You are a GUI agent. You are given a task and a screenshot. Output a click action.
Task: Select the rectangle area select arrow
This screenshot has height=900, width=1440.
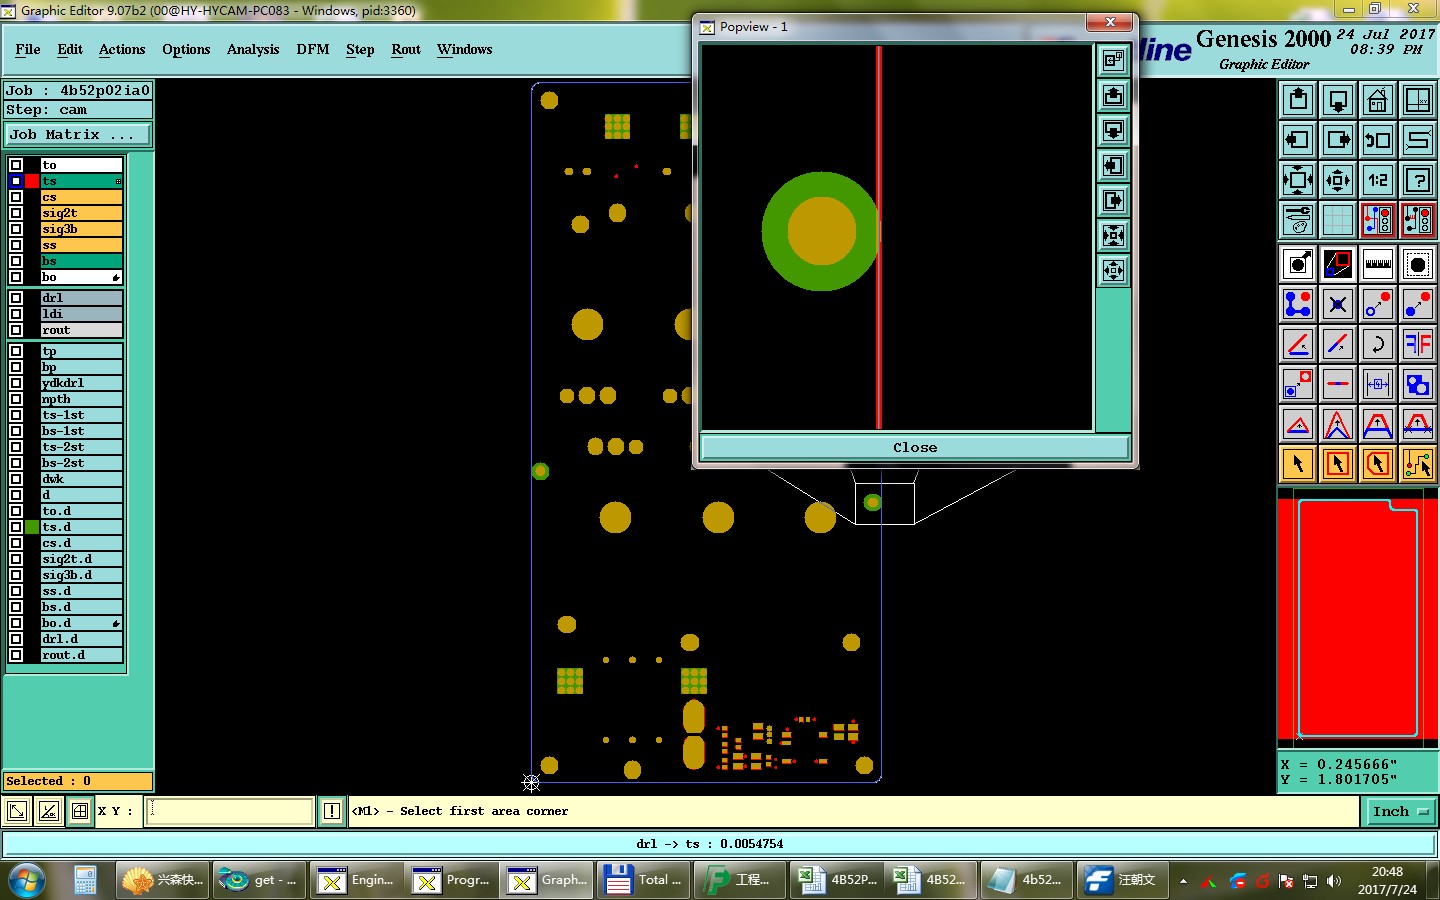1337,464
